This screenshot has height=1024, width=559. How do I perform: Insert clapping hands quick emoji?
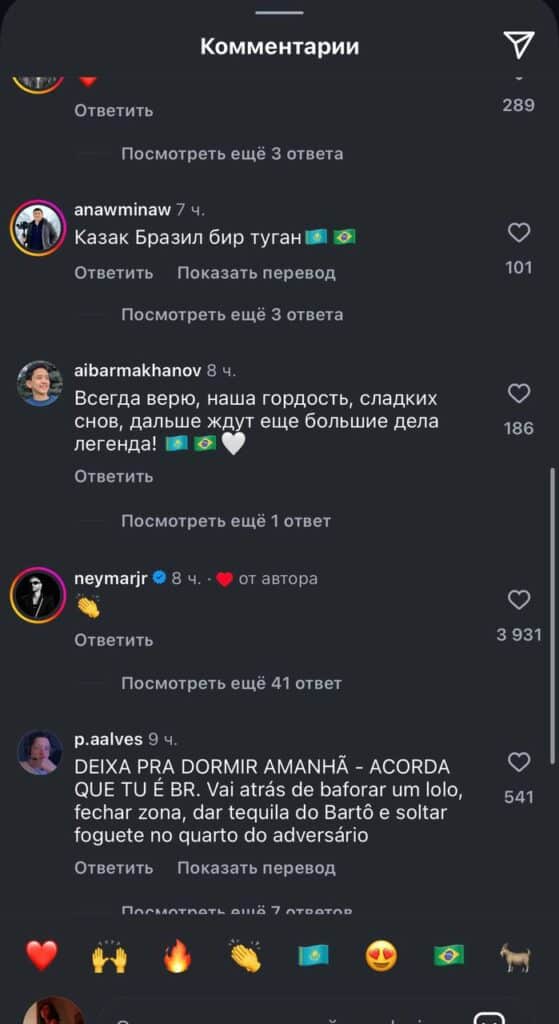[x=246, y=956]
